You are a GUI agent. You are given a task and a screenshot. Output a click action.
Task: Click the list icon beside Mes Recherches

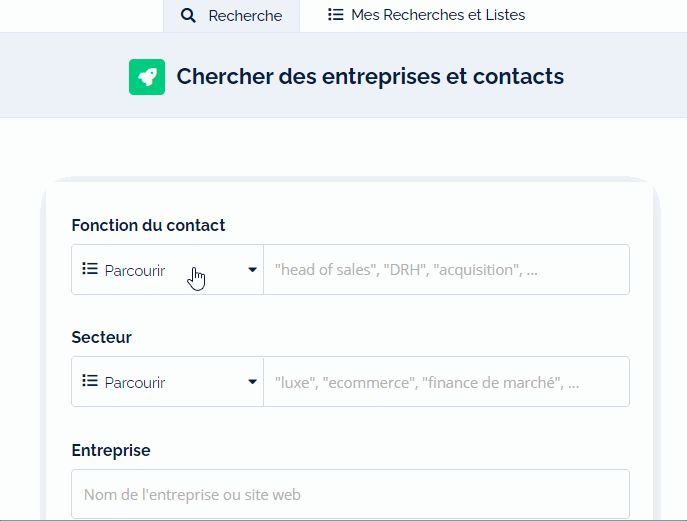[x=336, y=14]
